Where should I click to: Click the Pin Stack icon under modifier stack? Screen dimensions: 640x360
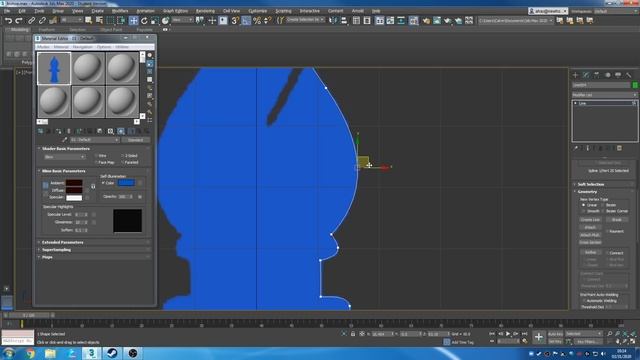pyautogui.click(x=576, y=148)
